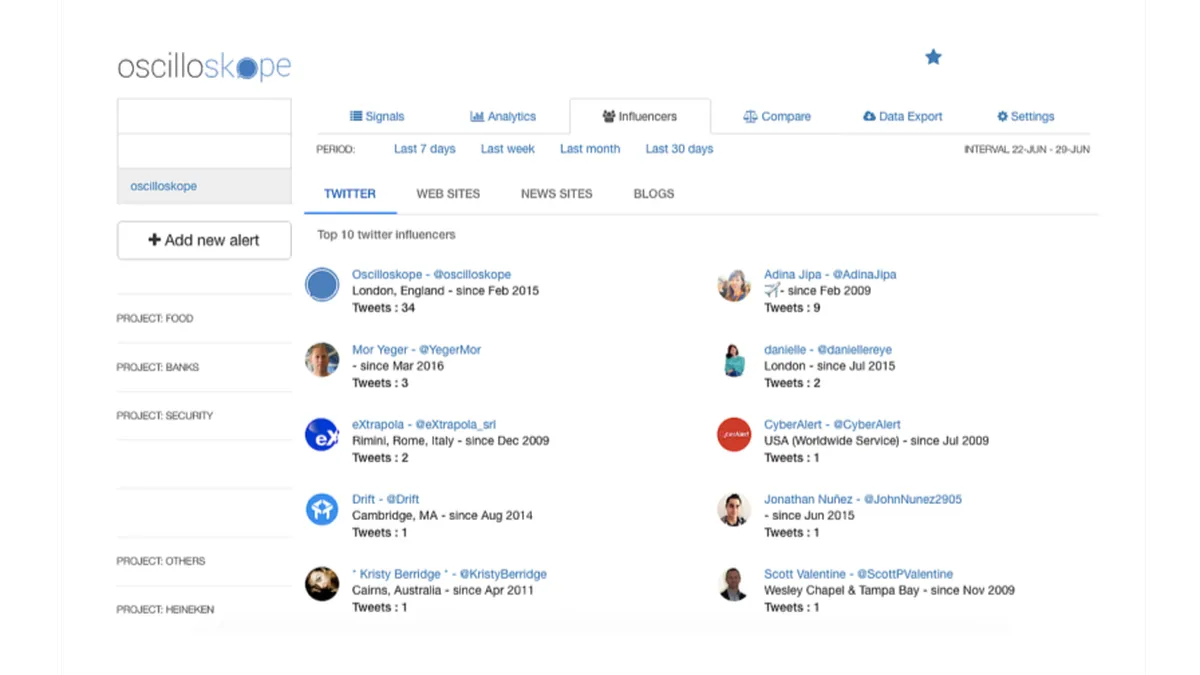1200x675 pixels.
Task: Open PROJECT: BANKS in the sidebar
Action: point(158,367)
